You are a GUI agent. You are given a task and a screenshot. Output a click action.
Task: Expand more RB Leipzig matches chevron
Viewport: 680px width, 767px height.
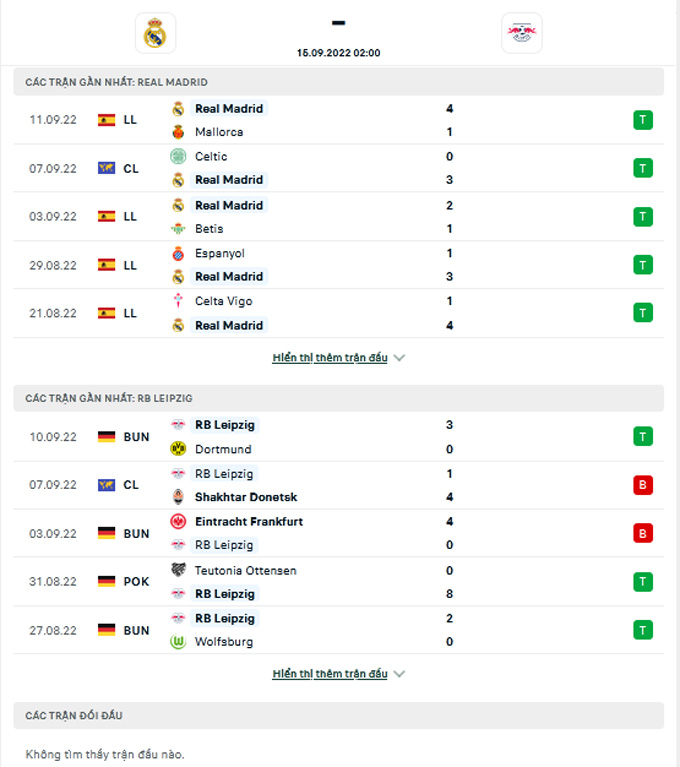pyautogui.click(x=399, y=674)
